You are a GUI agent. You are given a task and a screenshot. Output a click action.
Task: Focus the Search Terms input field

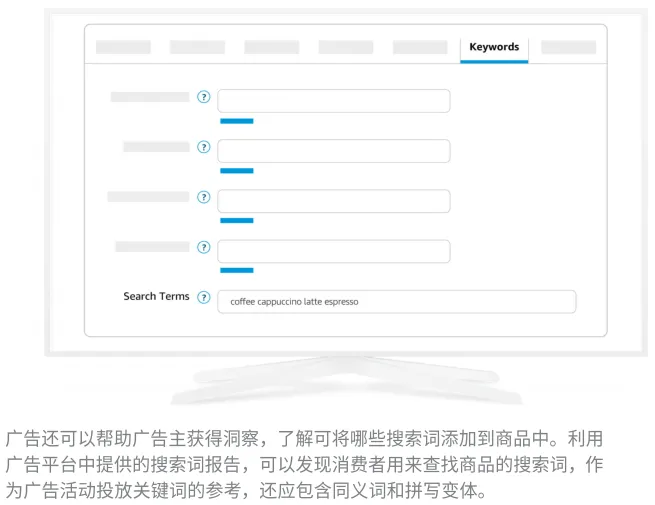(396, 302)
